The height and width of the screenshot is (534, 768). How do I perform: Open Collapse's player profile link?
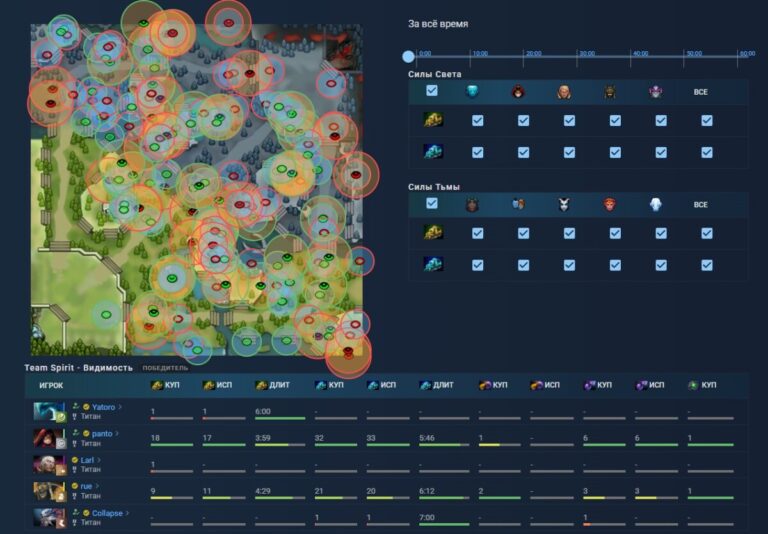tap(107, 513)
